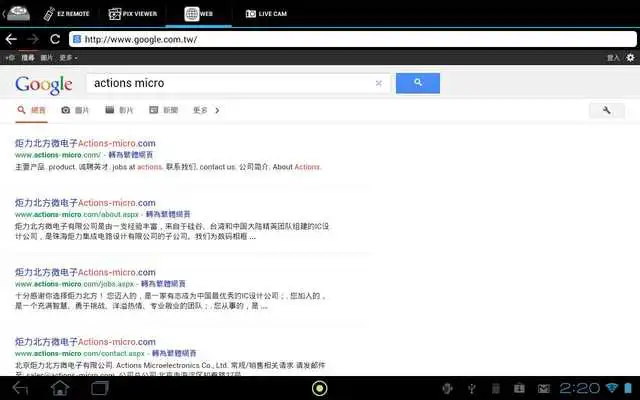Click www.actions-micro.com/jobs.aspx URL text
The height and width of the screenshot is (400, 640).
tap(74, 284)
